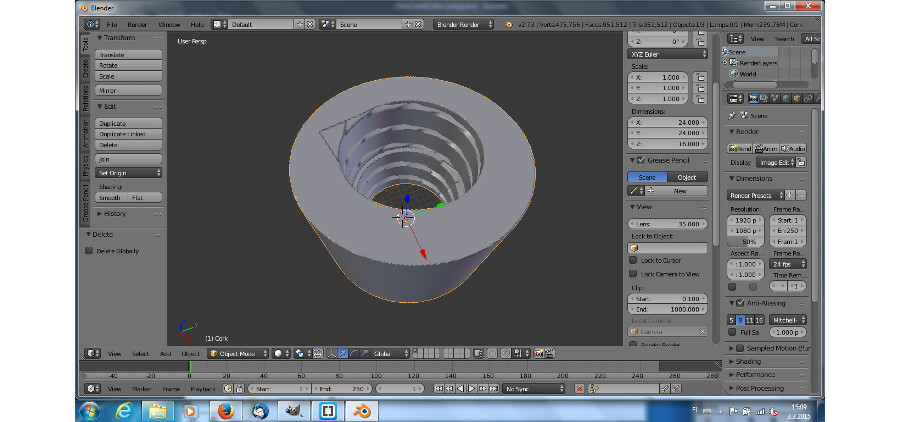Click the Duplicate button
This screenshot has width=900, height=422.
[x=130, y=123]
